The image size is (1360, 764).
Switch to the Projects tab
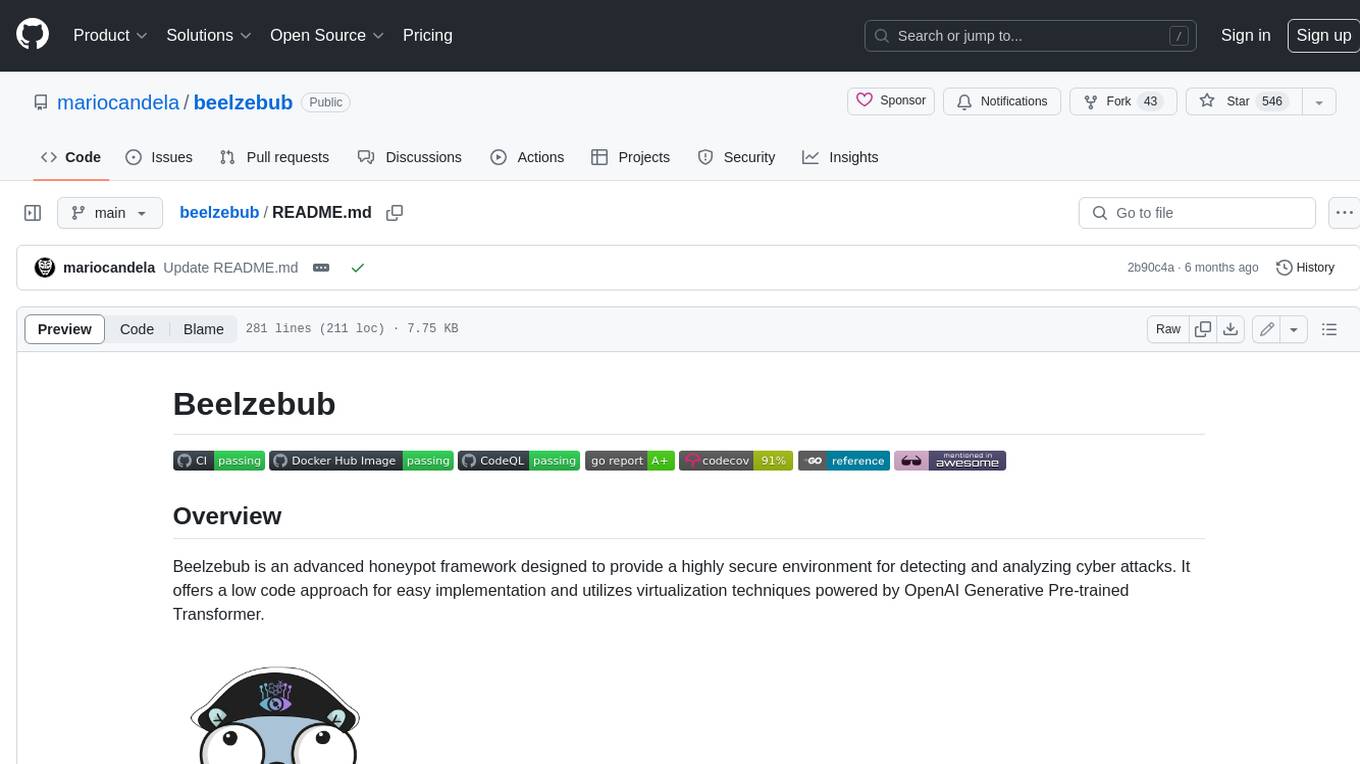point(631,157)
